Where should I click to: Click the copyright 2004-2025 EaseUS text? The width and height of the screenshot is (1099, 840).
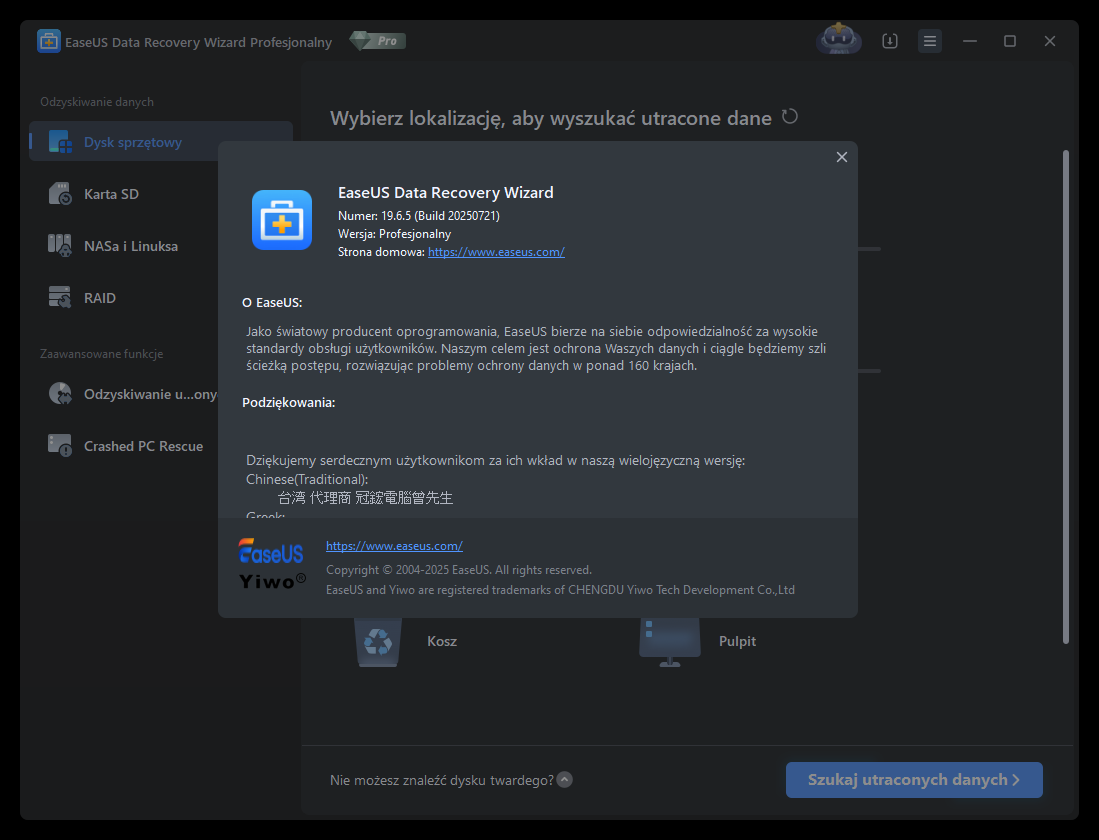pyautogui.click(x=459, y=569)
